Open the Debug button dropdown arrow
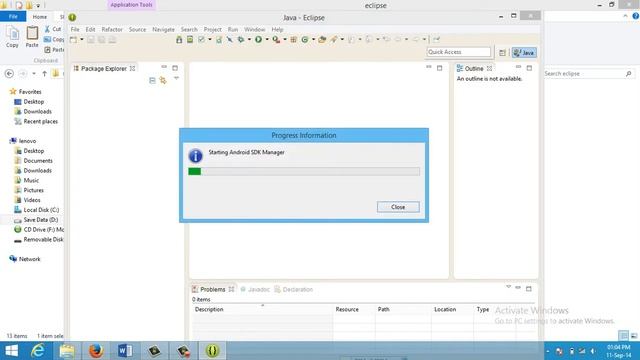 [249, 40]
